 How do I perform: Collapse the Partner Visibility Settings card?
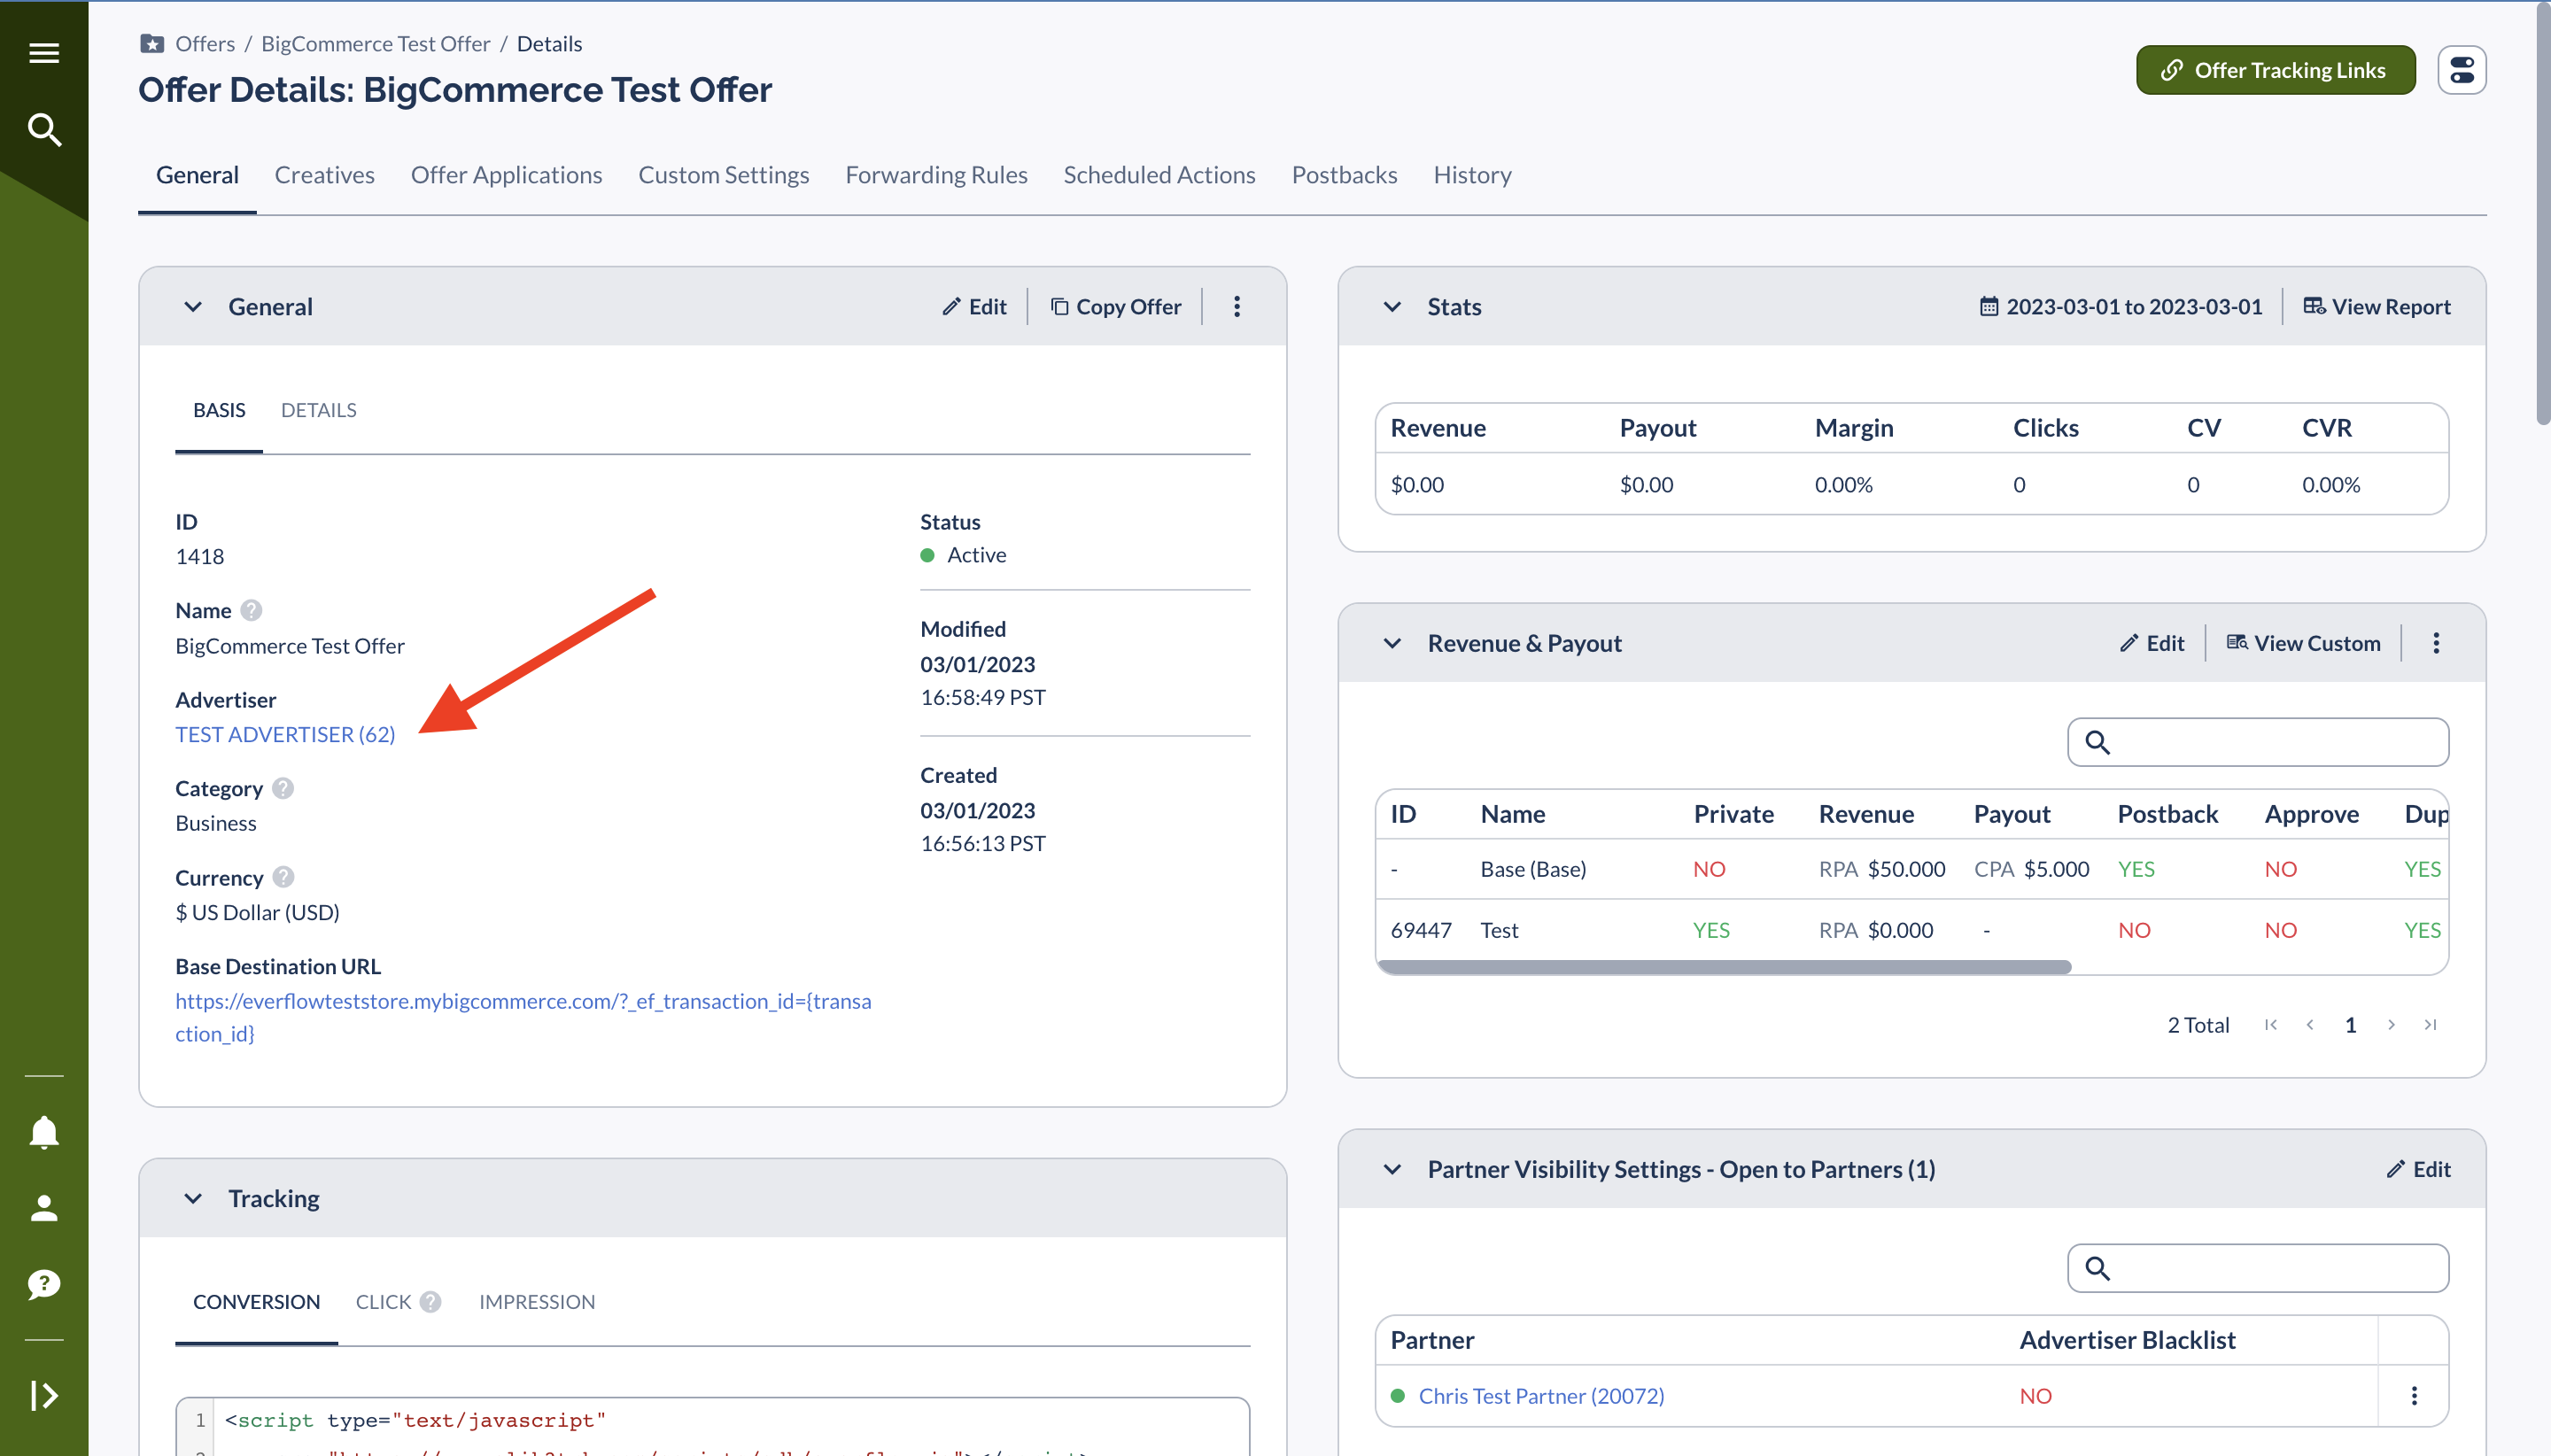(1392, 1170)
